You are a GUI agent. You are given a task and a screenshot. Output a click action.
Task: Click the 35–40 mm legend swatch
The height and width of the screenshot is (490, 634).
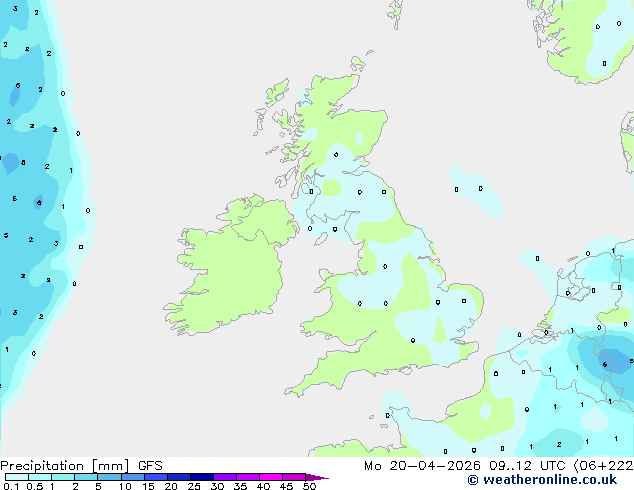pyautogui.click(x=247, y=477)
